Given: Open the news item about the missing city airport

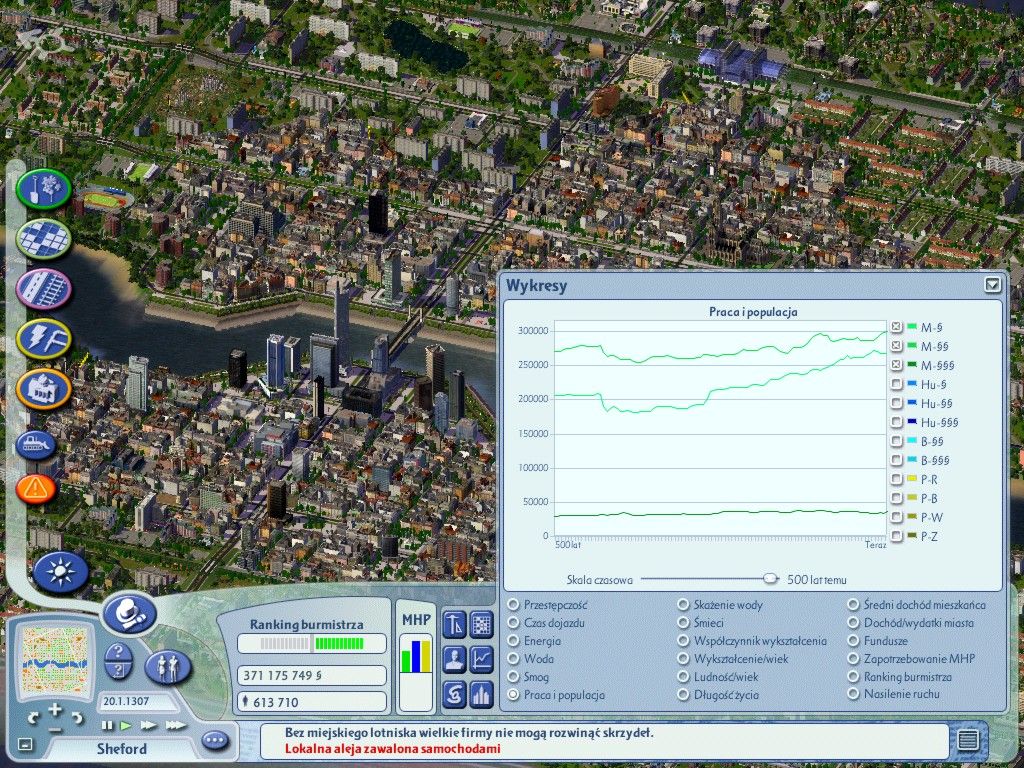Looking at the screenshot, I should pyautogui.click(x=469, y=733).
